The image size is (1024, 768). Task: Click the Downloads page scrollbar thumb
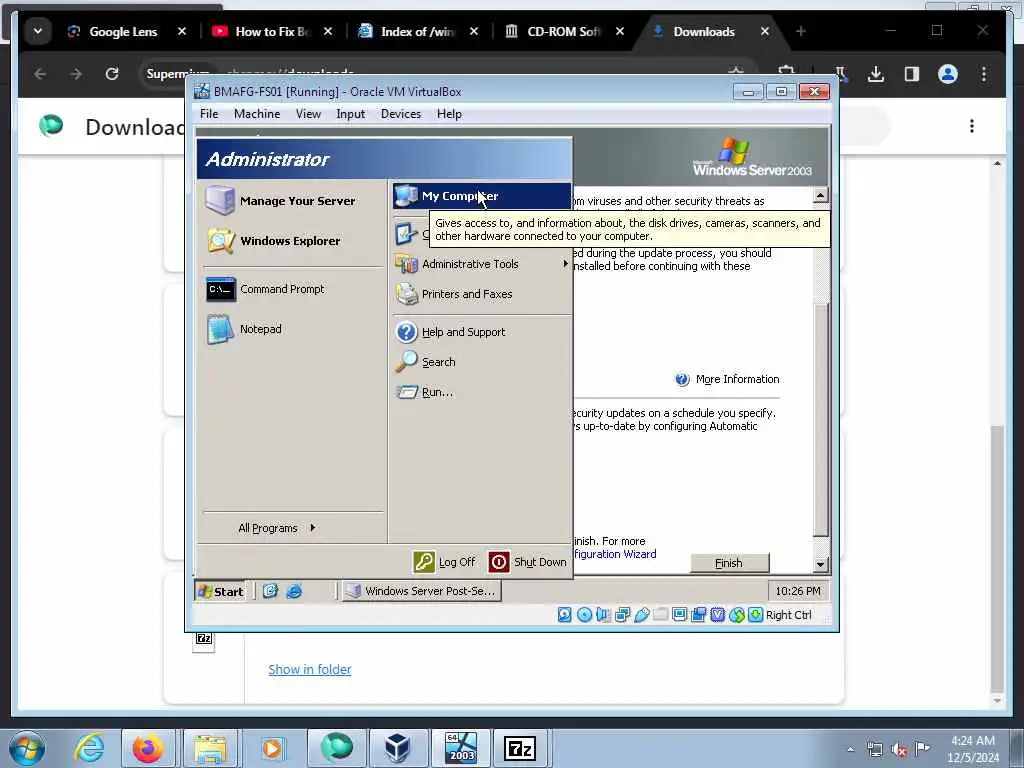997,558
